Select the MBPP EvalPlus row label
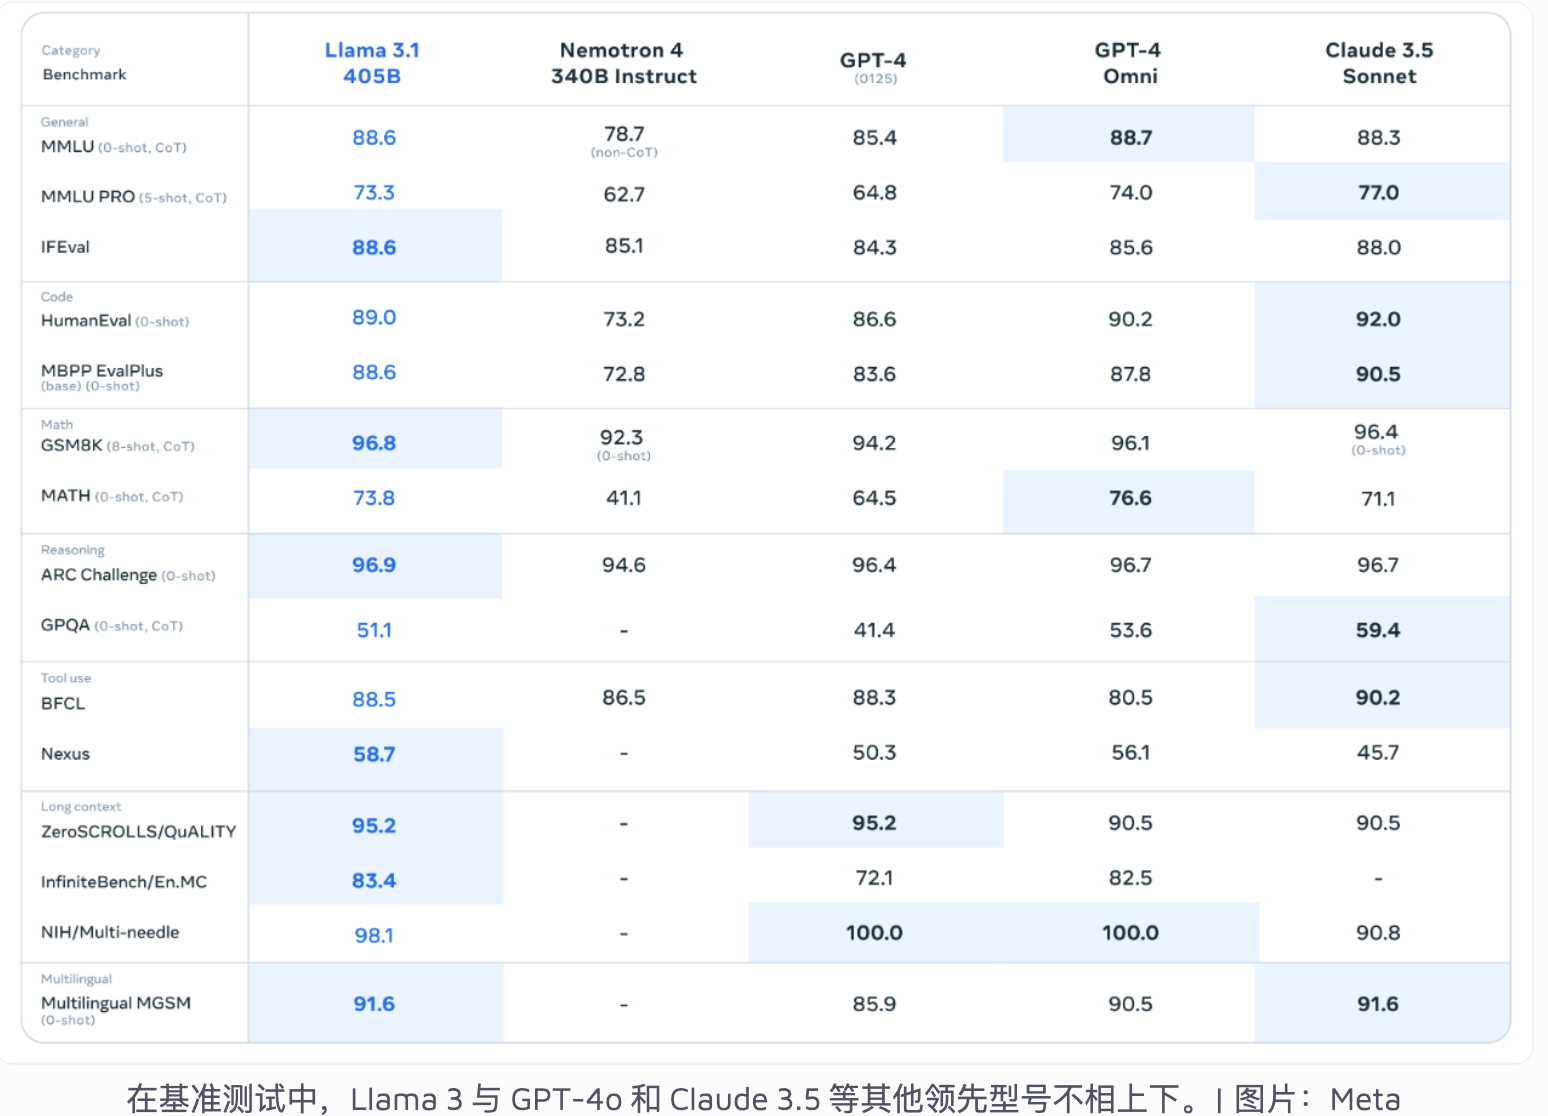The height and width of the screenshot is (1116, 1548). pyautogui.click(x=102, y=377)
